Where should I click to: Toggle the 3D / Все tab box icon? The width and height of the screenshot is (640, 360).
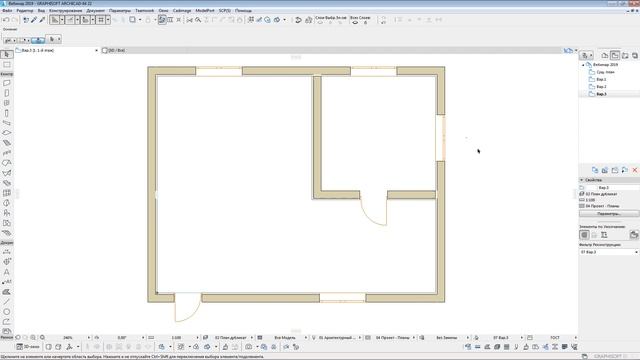[104, 50]
